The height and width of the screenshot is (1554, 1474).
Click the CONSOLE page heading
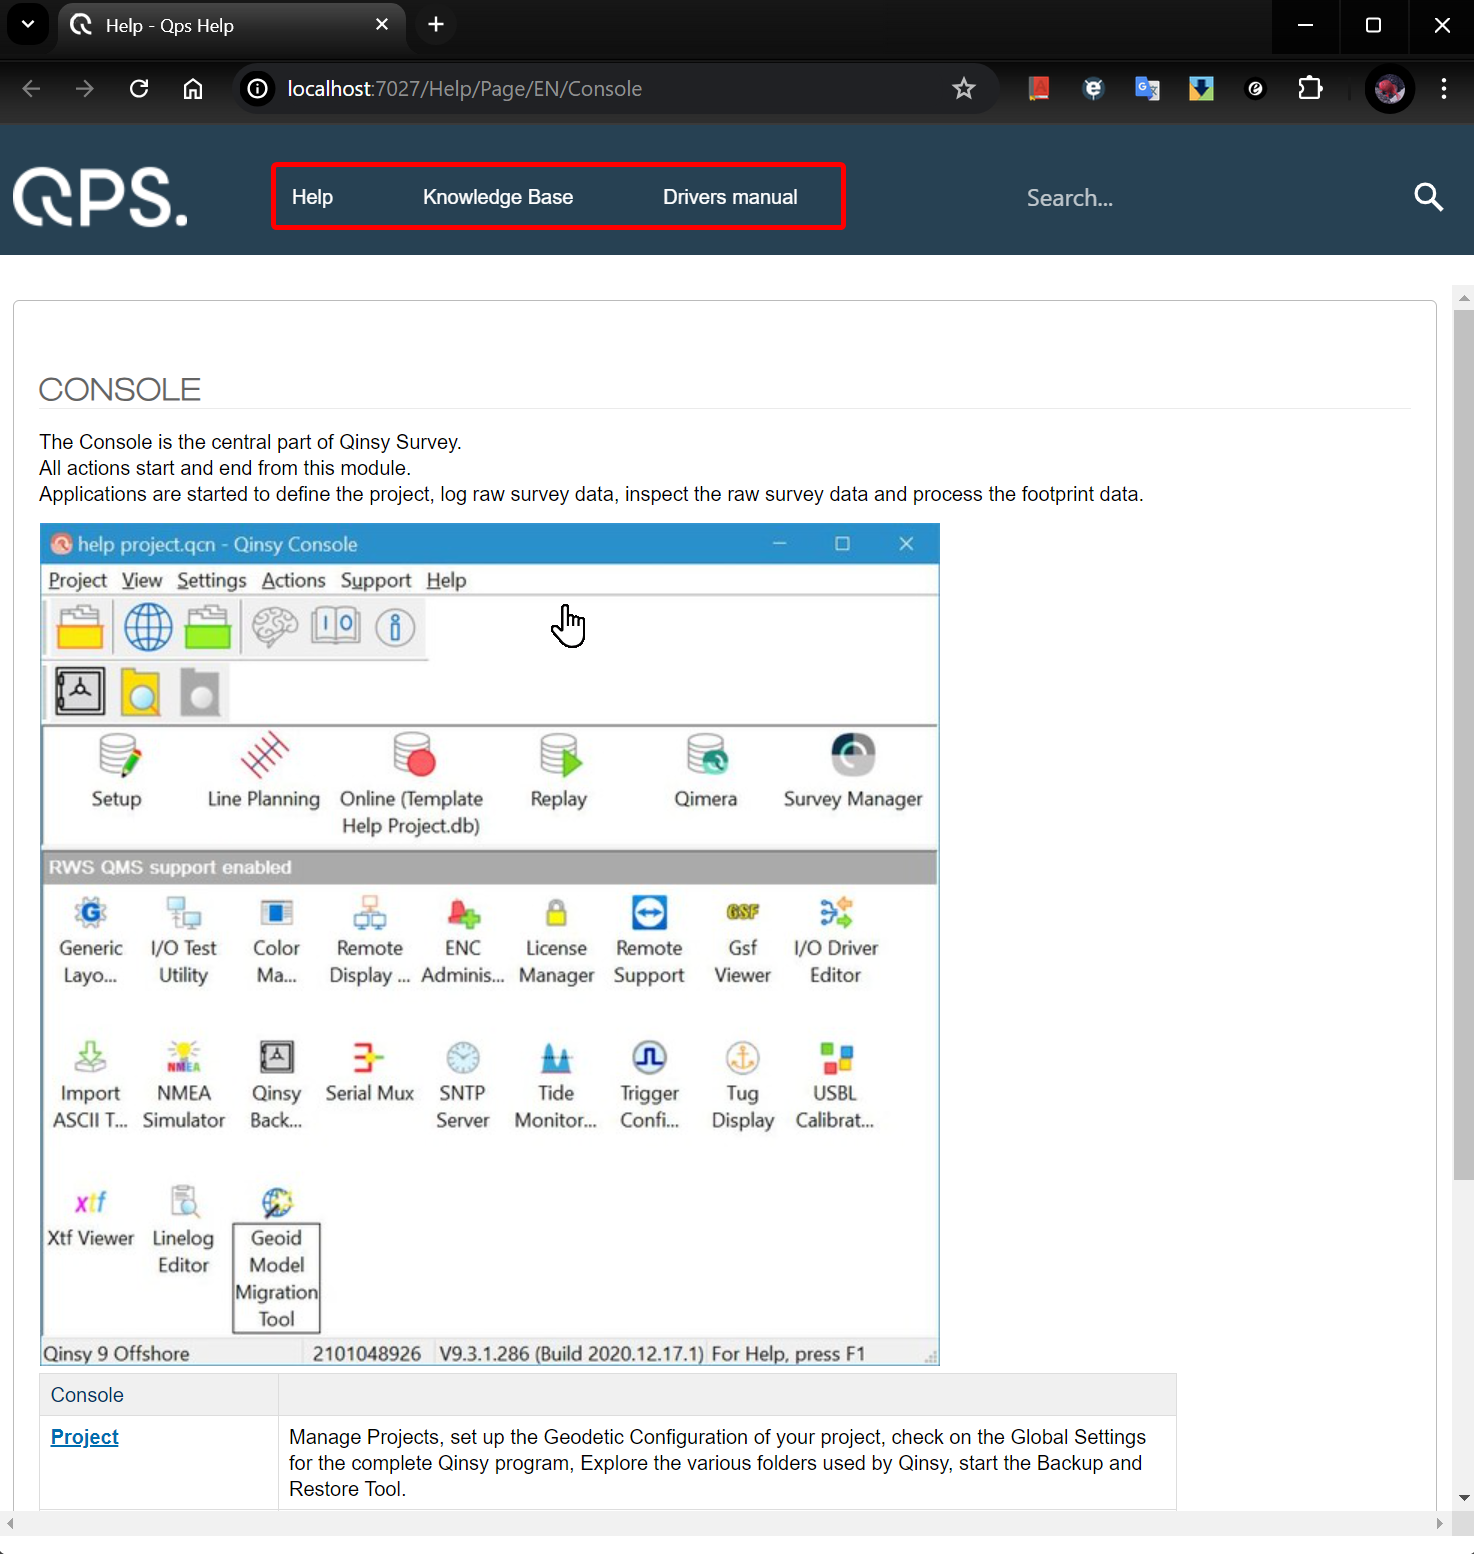click(120, 389)
